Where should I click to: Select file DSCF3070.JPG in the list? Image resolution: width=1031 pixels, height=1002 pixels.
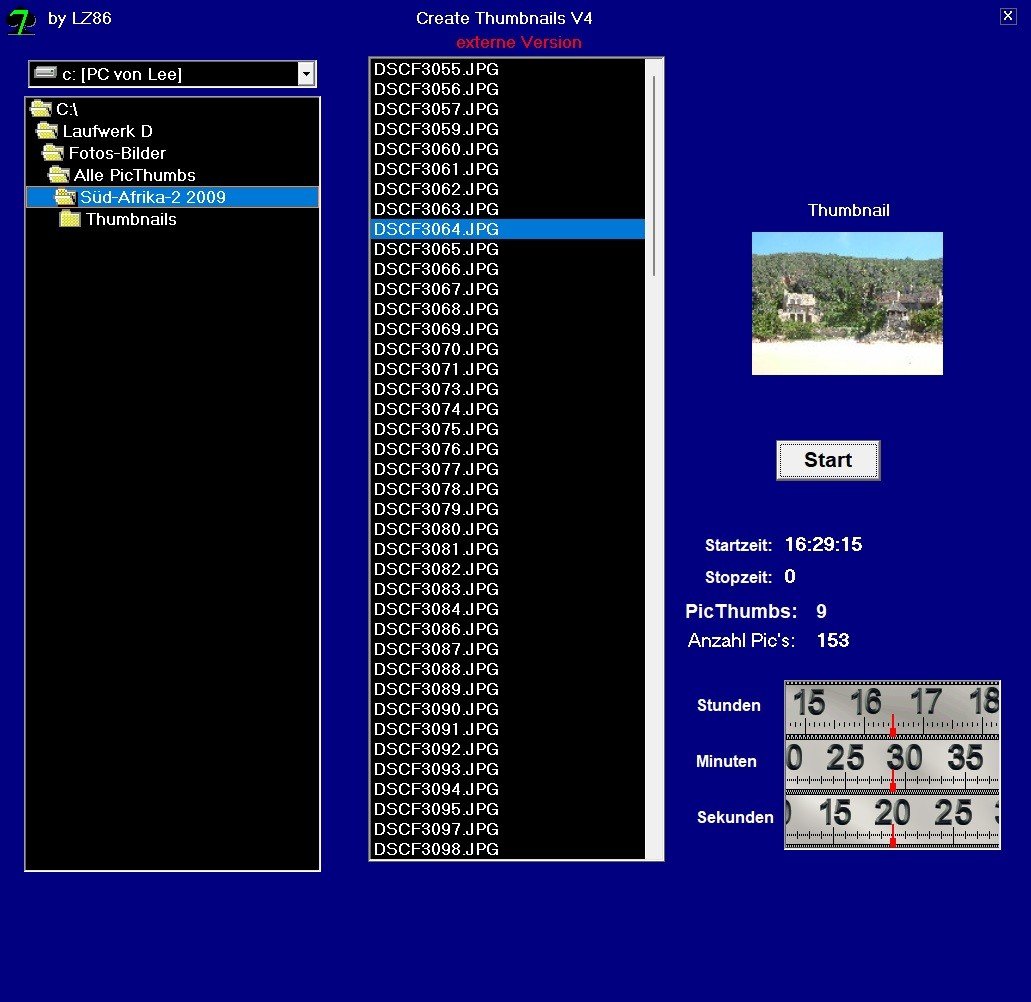436,349
